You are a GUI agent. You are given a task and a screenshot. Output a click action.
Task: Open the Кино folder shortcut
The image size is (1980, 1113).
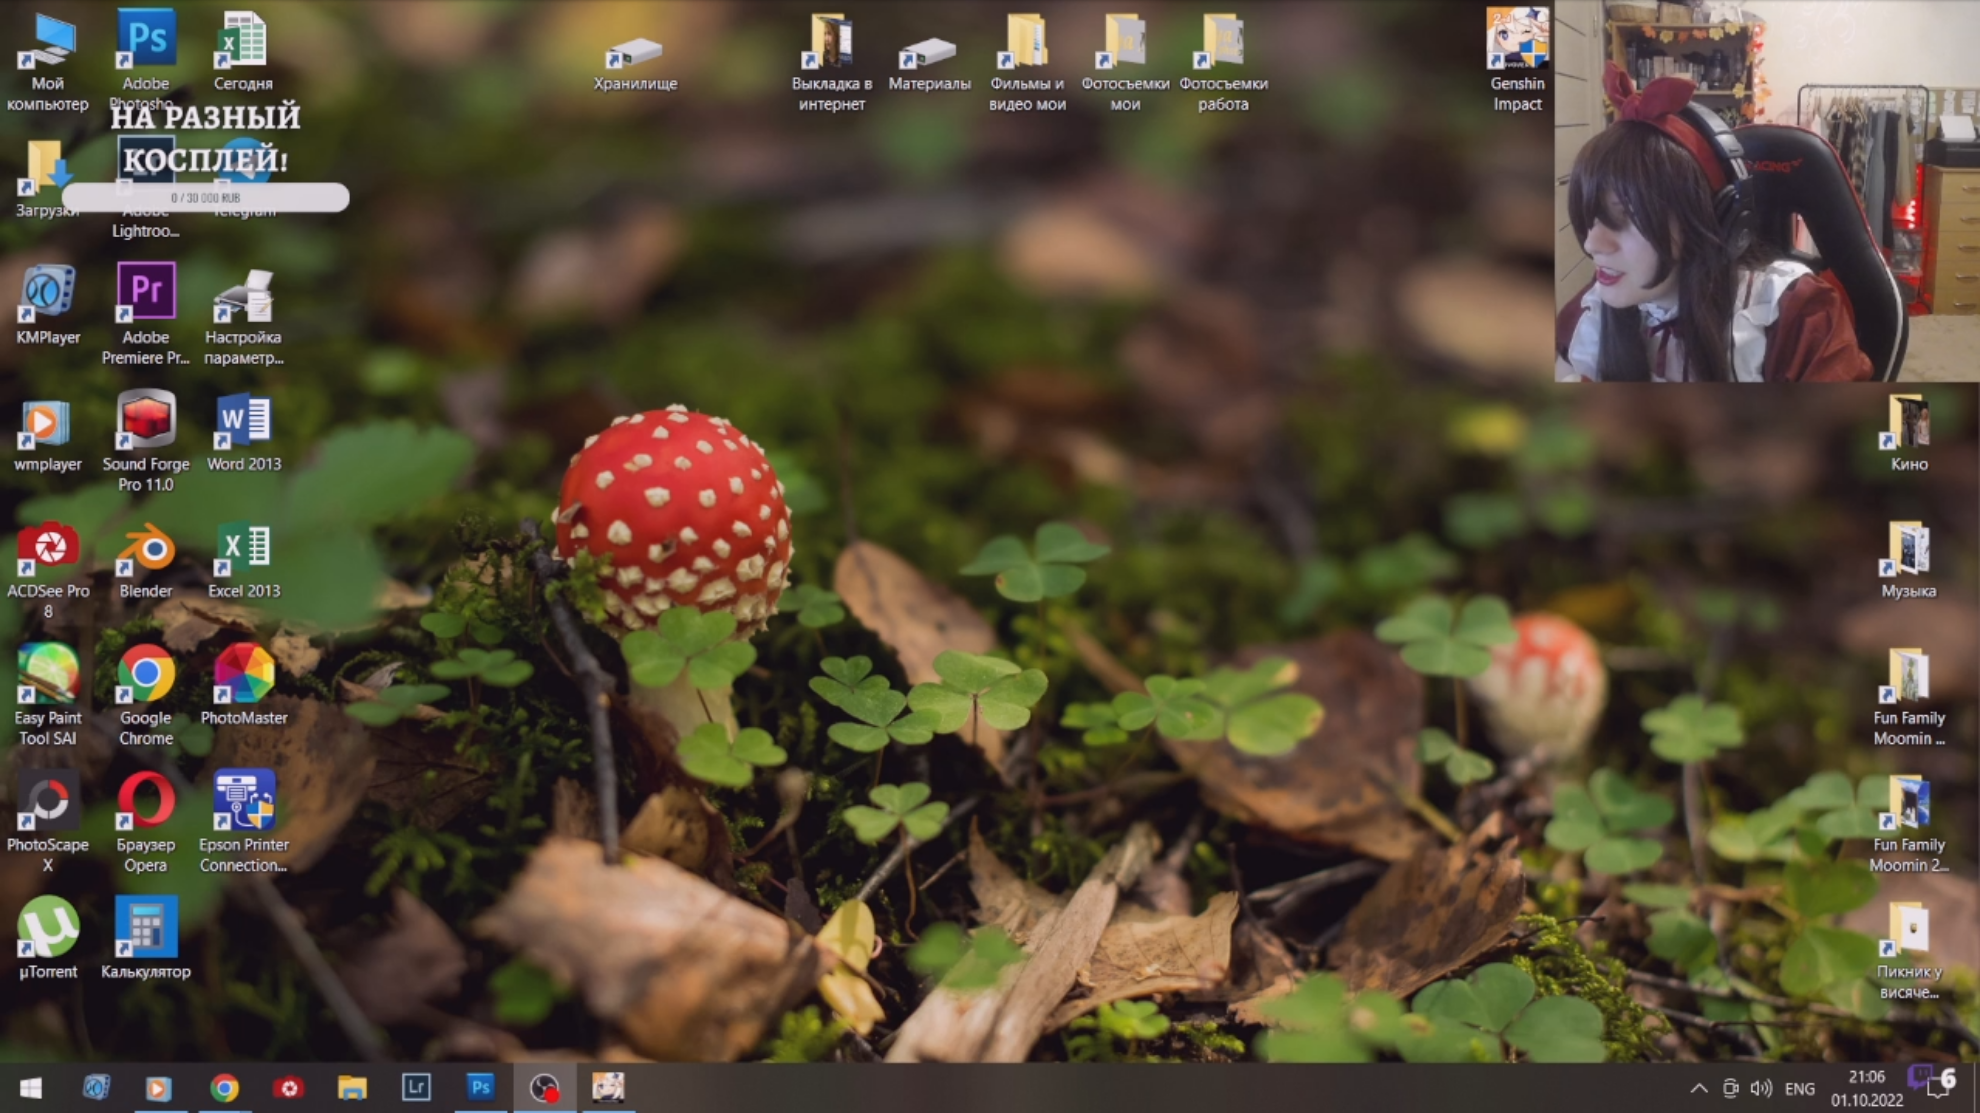click(x=1908, y=433)
